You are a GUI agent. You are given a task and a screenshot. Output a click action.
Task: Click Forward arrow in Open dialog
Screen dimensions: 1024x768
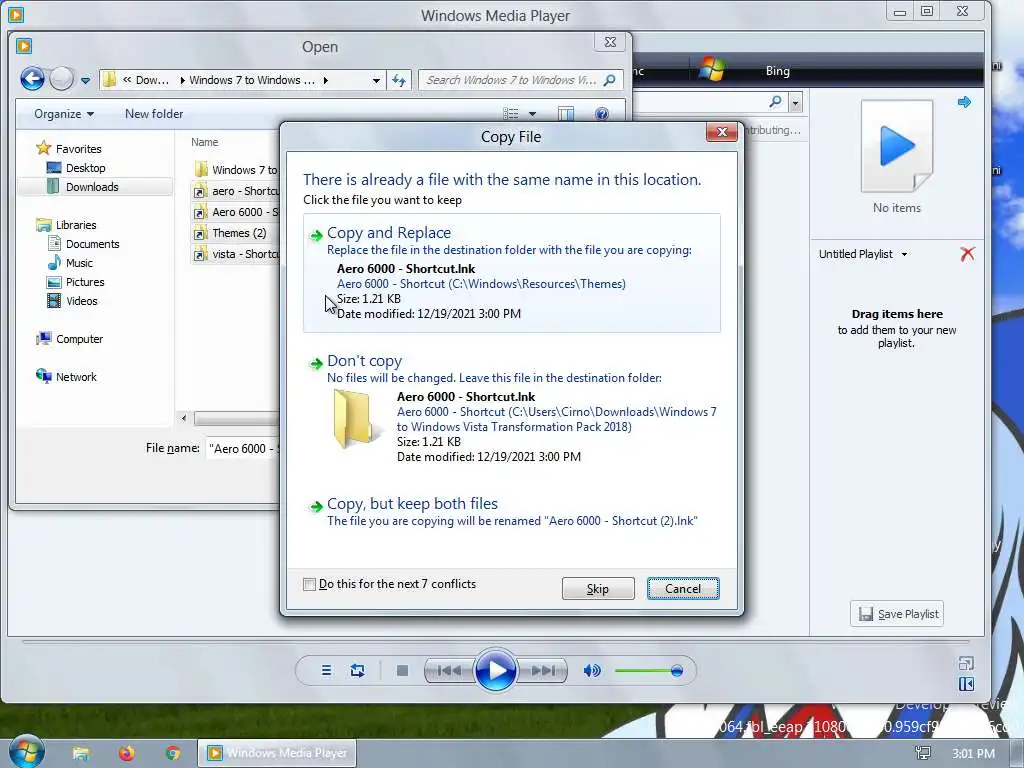[x=62, y=80]
